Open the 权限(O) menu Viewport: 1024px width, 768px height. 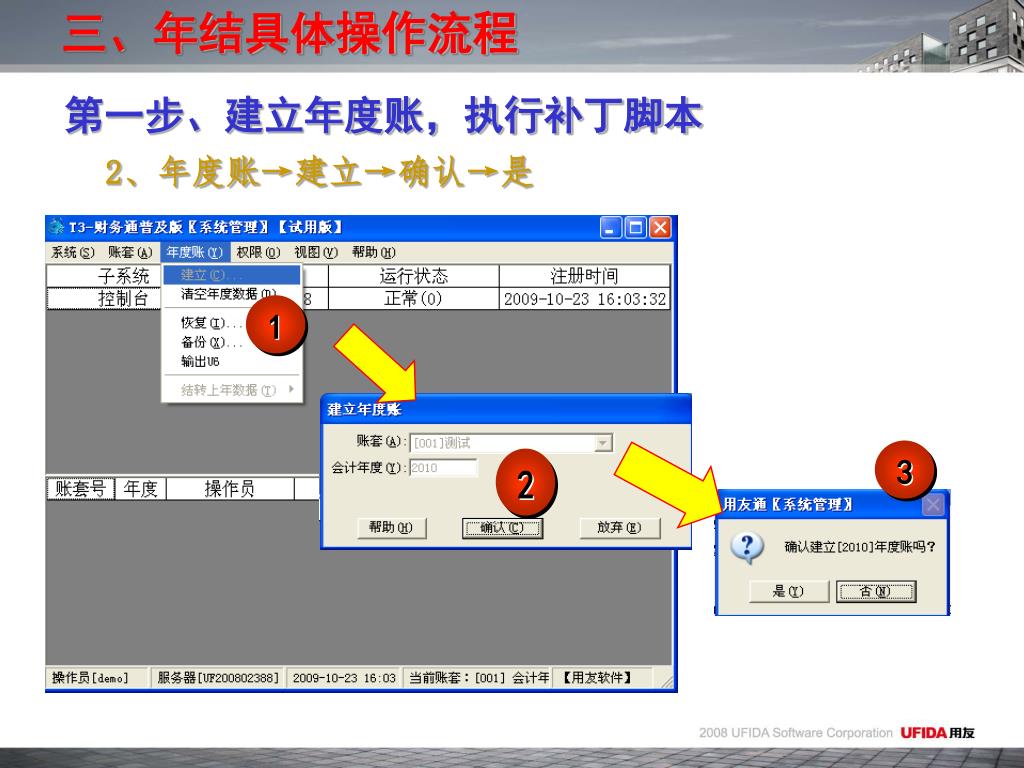pos(258,252)
